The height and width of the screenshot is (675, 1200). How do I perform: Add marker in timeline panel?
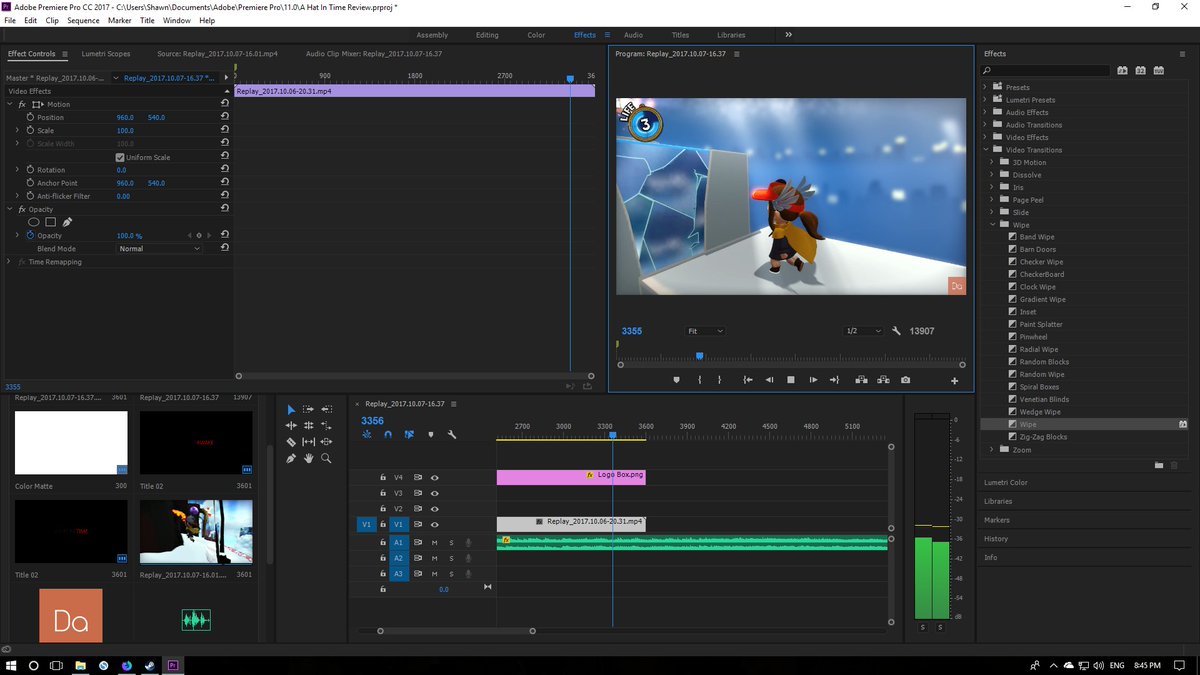431,435
